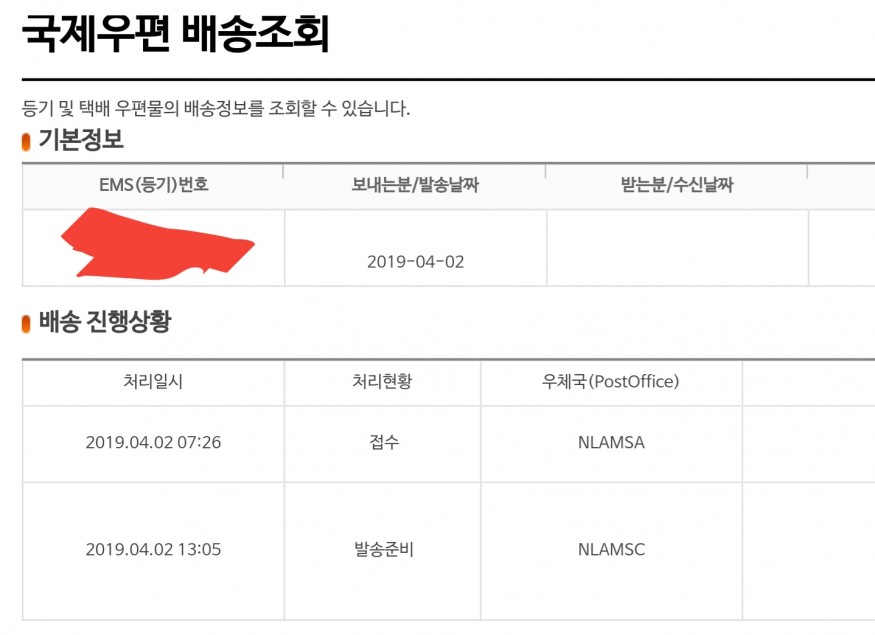This screenshot has height=635, width=875.
Task: Click the EMS(등기)번호 column header
Action: coord(153,185)
